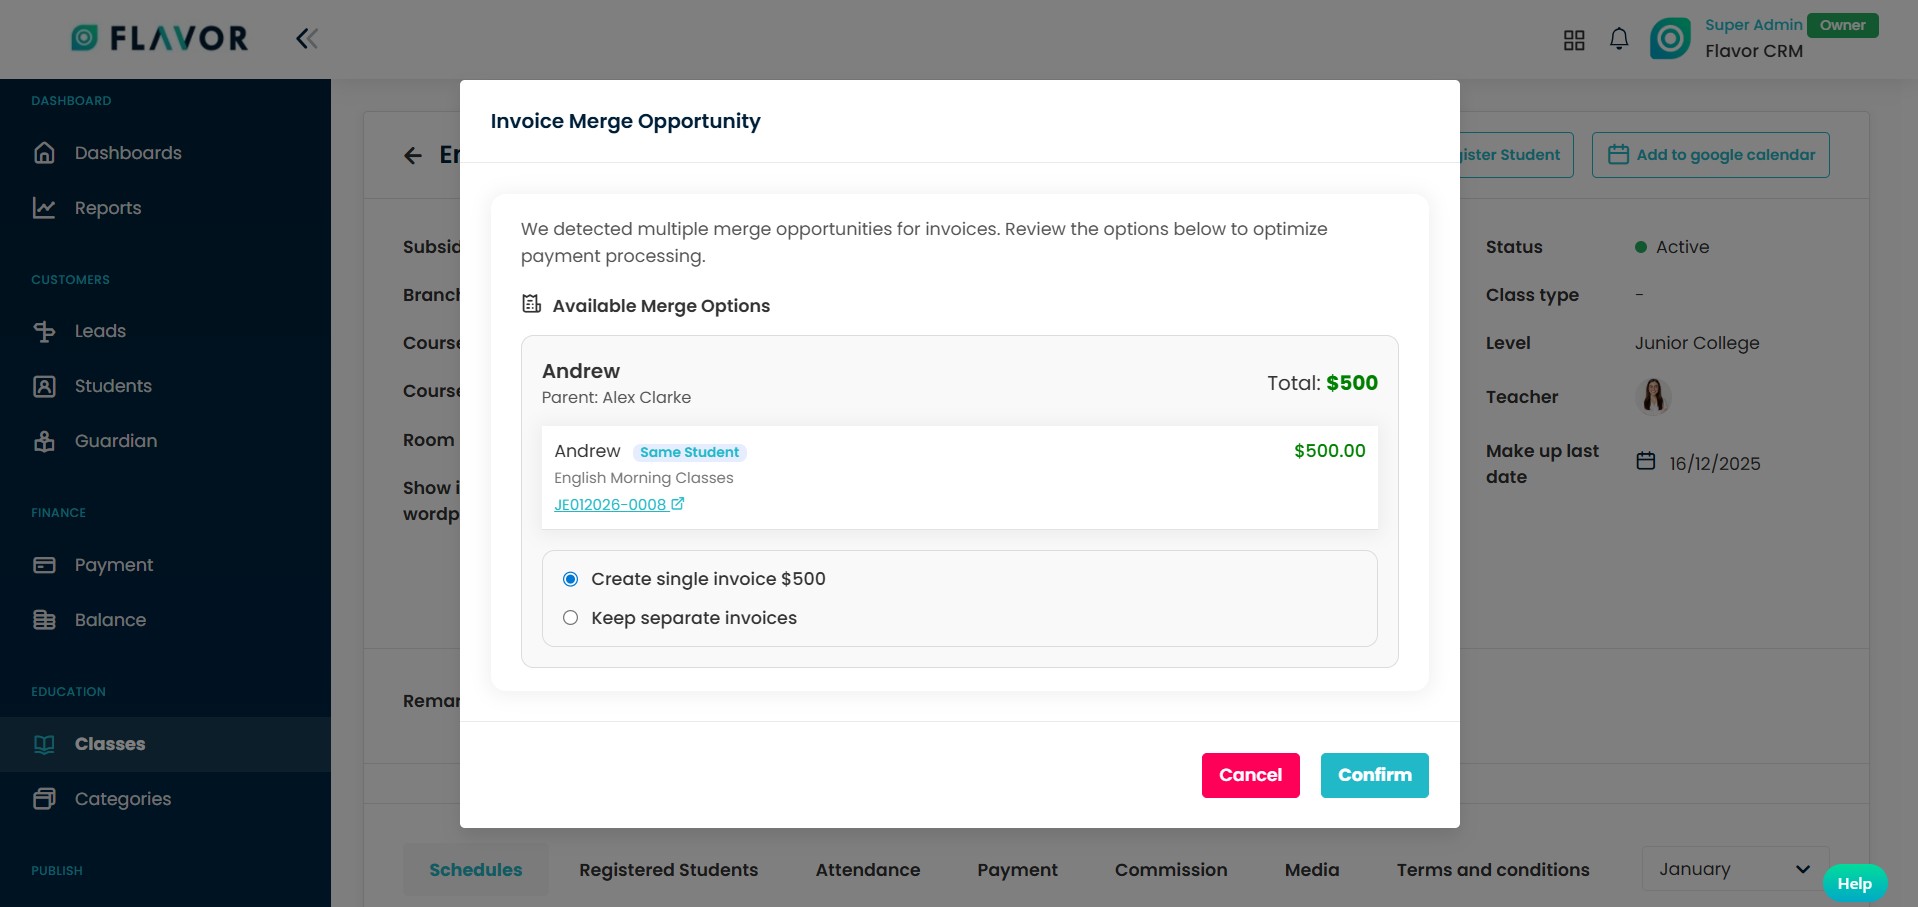Image resolution: width=1918 pixels, height=907 pixels.
Task: Select Keep separate invoices option
Action: (x=570, y=618)
